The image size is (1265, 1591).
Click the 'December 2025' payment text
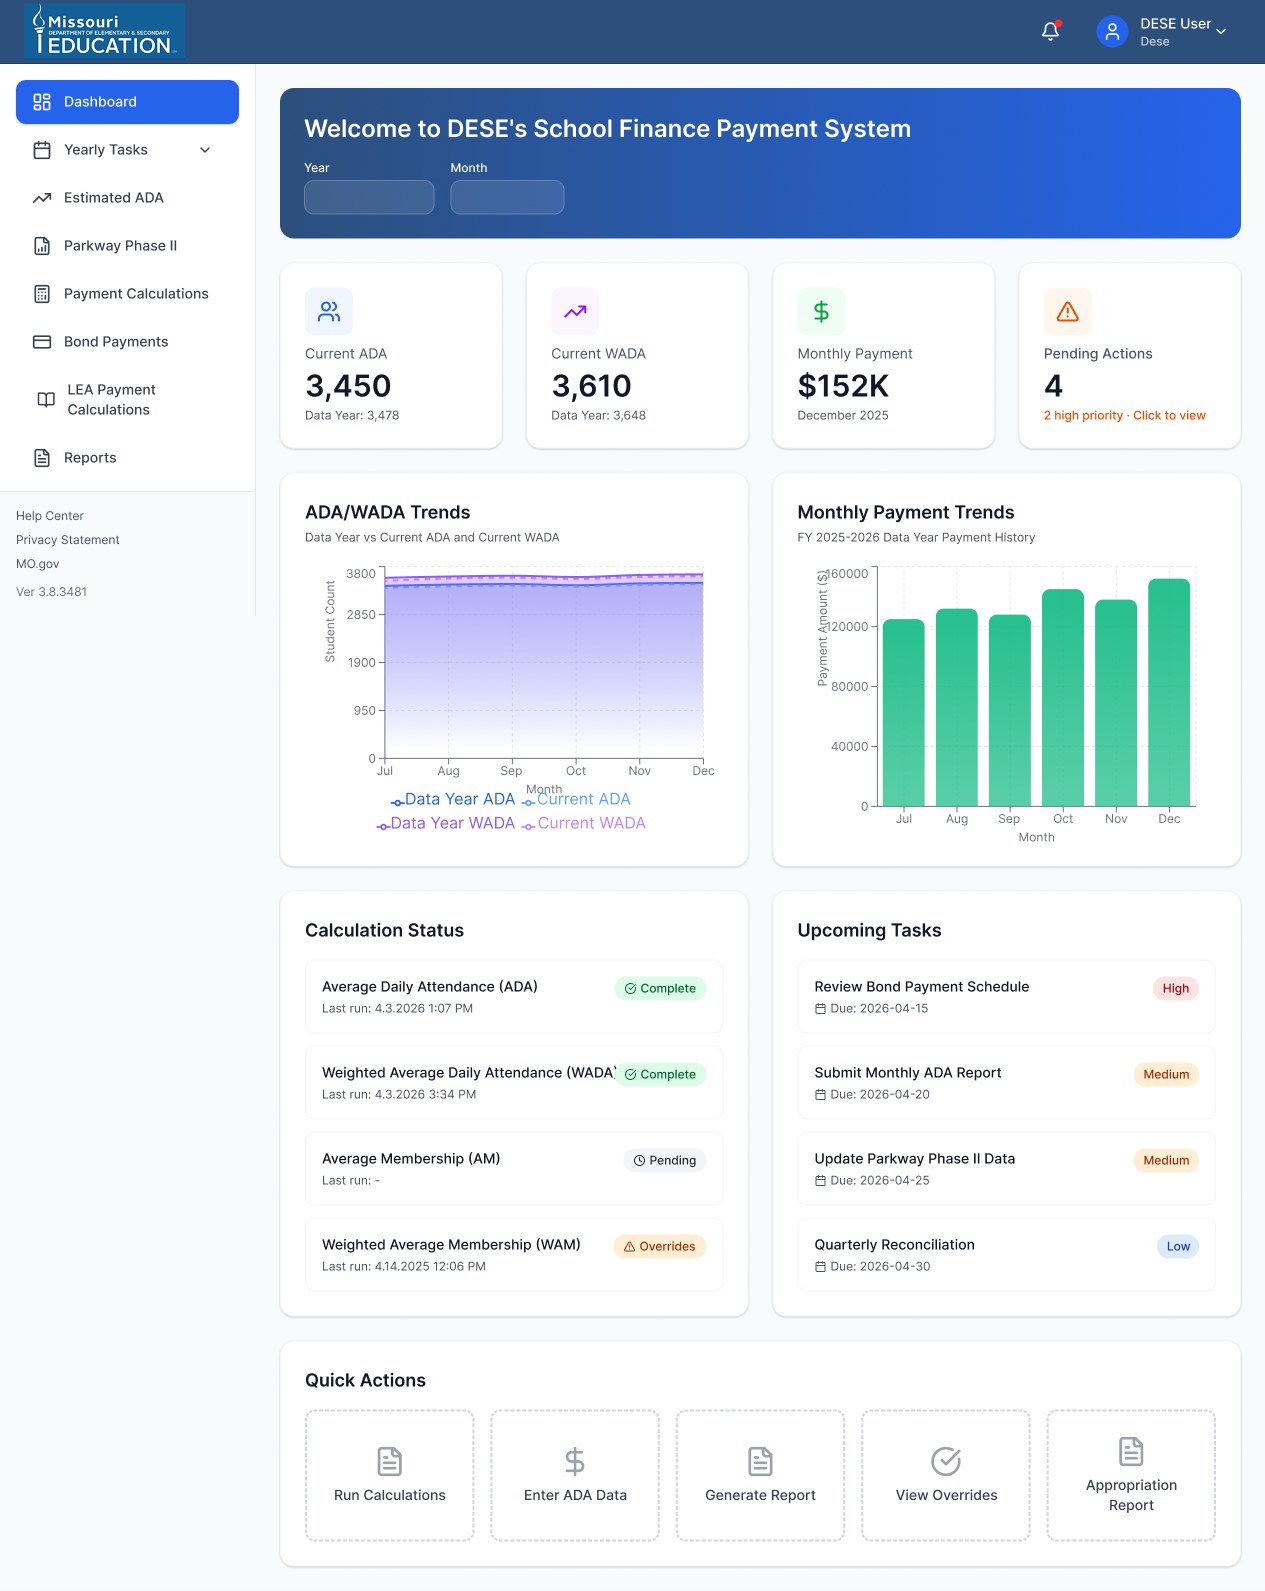(843, 416)
